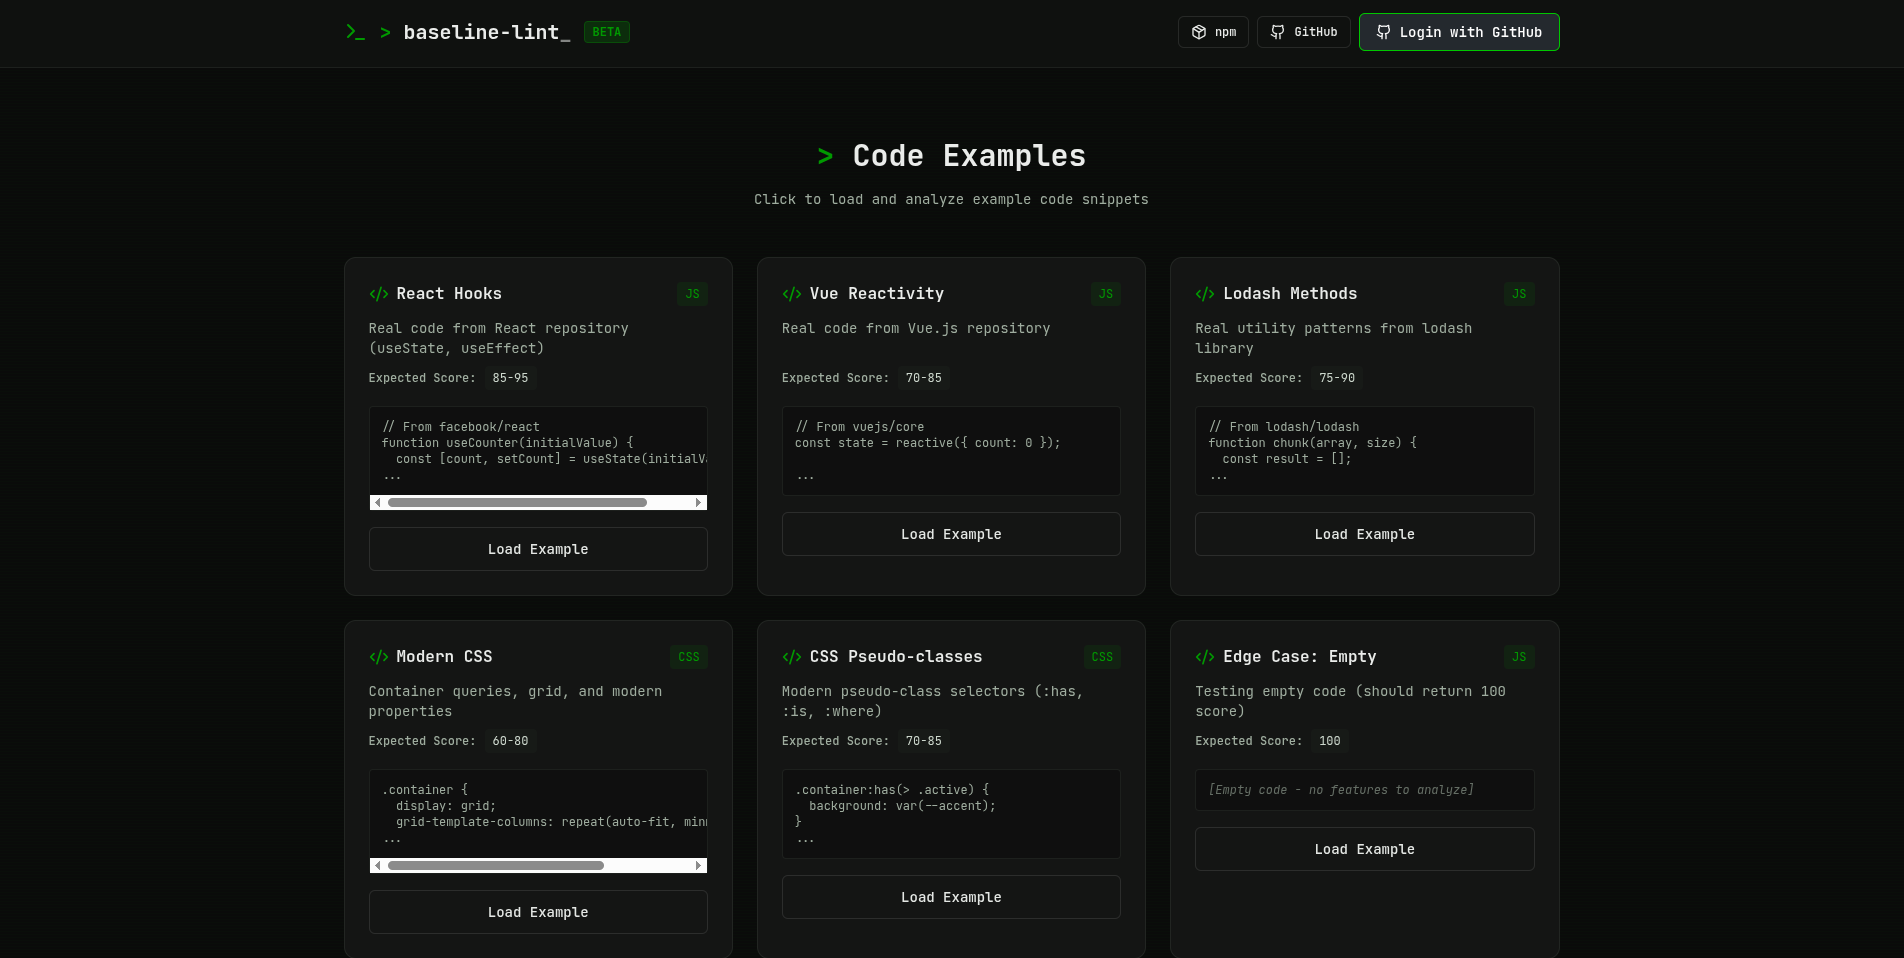Click the terminal prompt logo icon

355,32
